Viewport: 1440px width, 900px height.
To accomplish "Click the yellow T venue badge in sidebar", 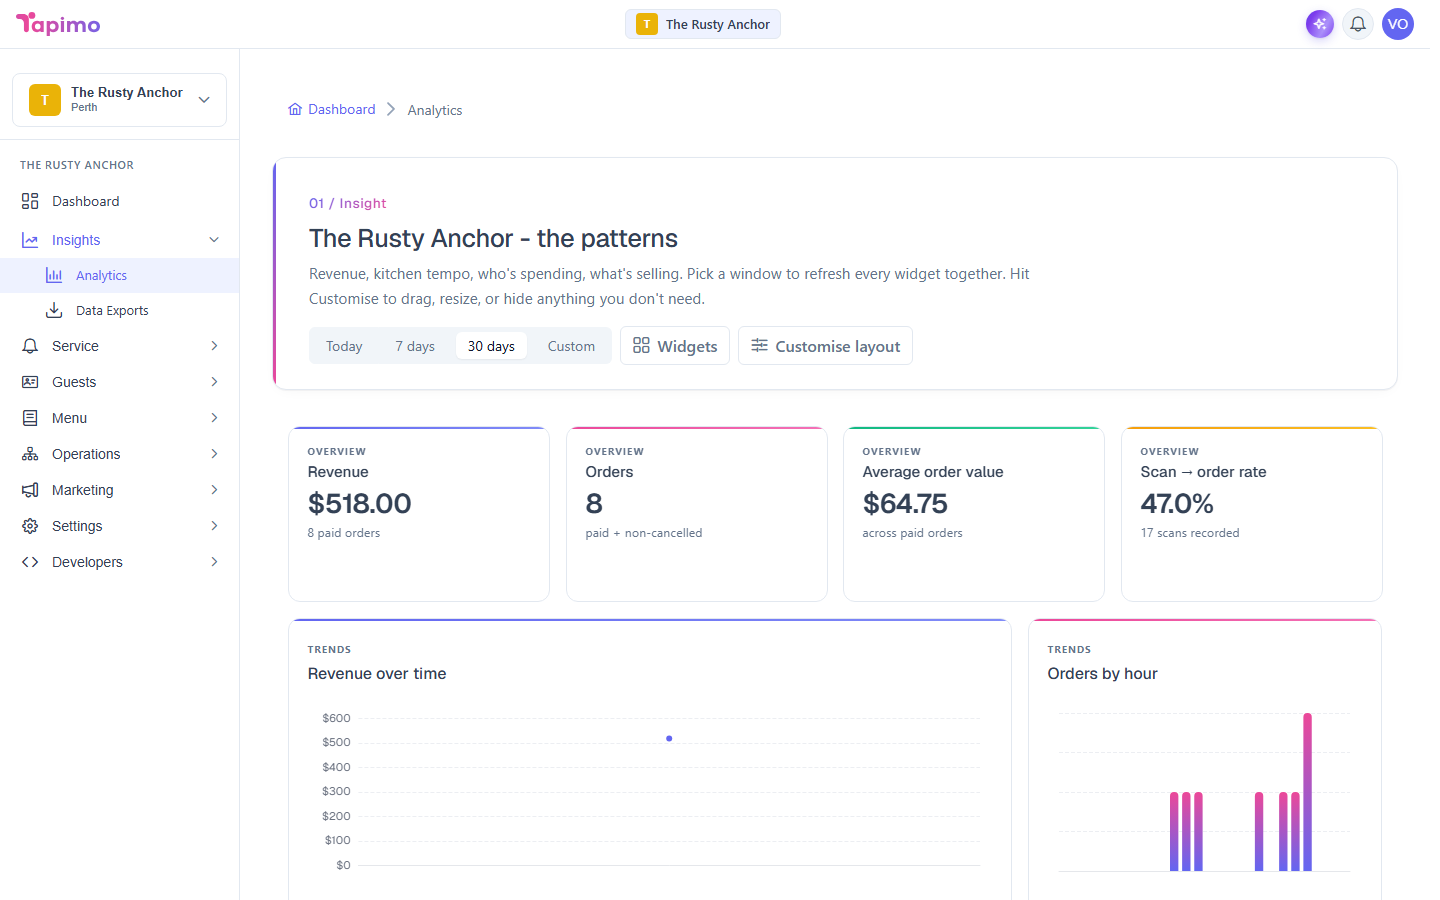I will (x=45, y=100).
